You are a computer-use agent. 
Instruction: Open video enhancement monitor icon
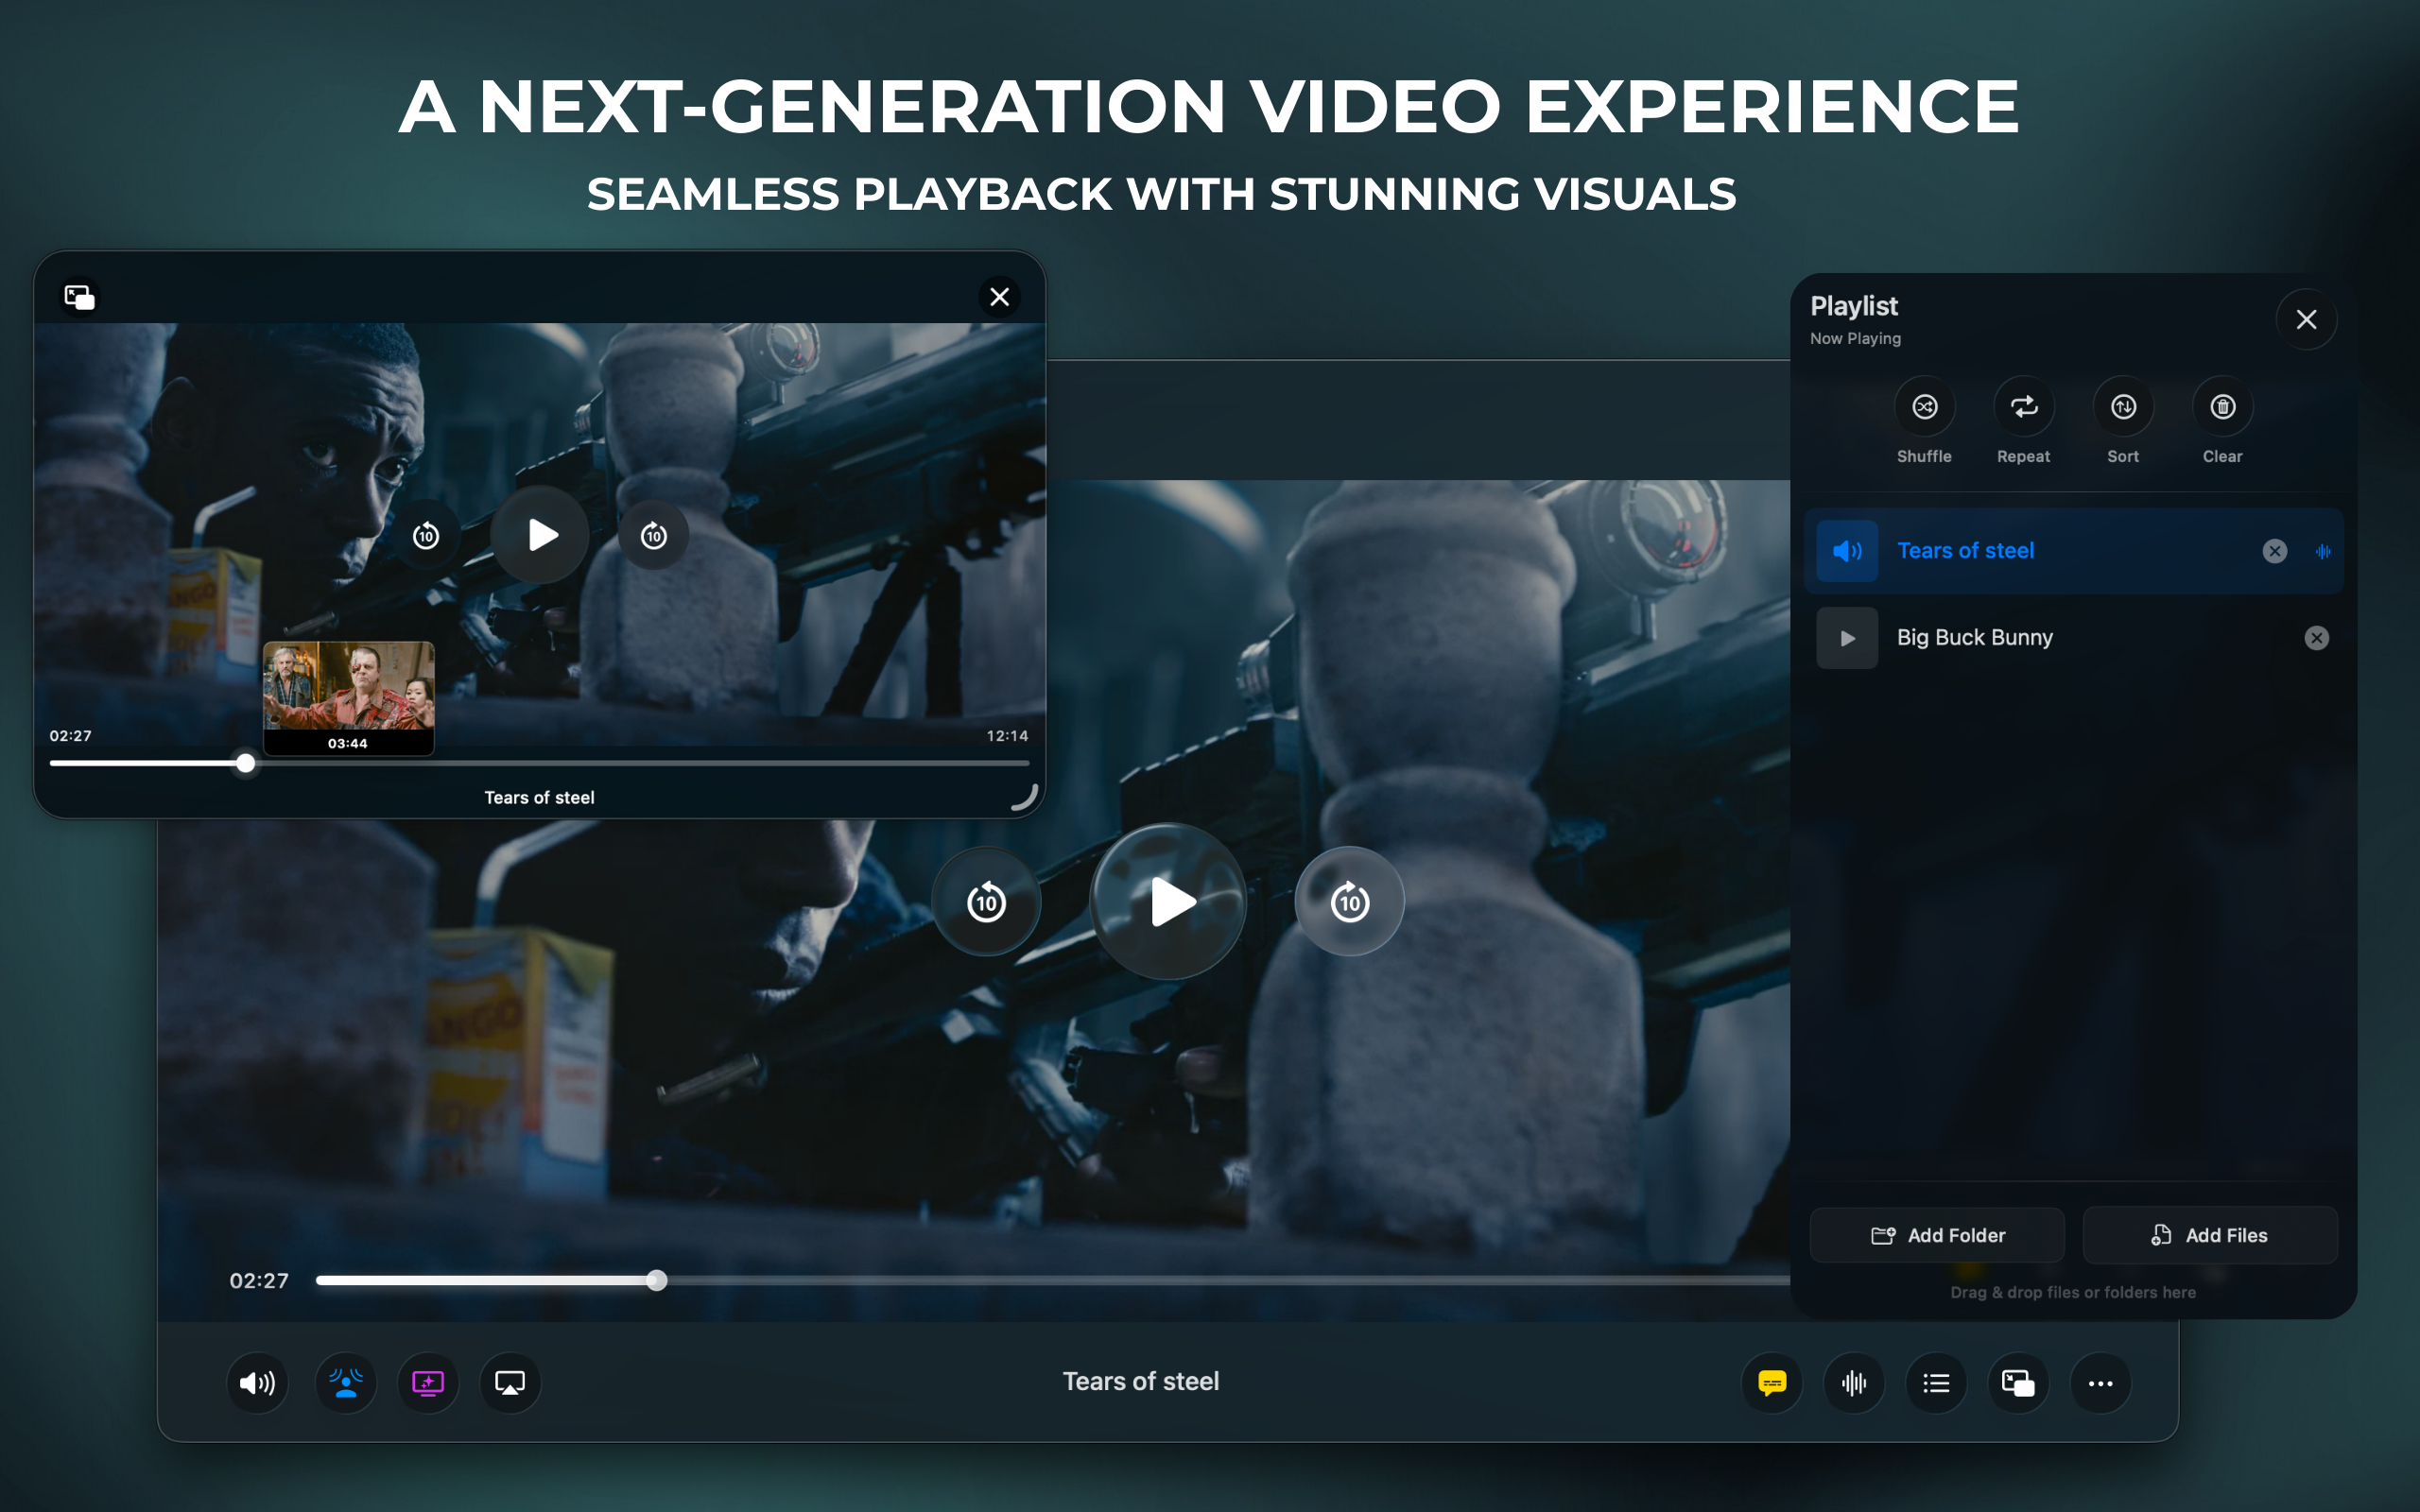428,1383
